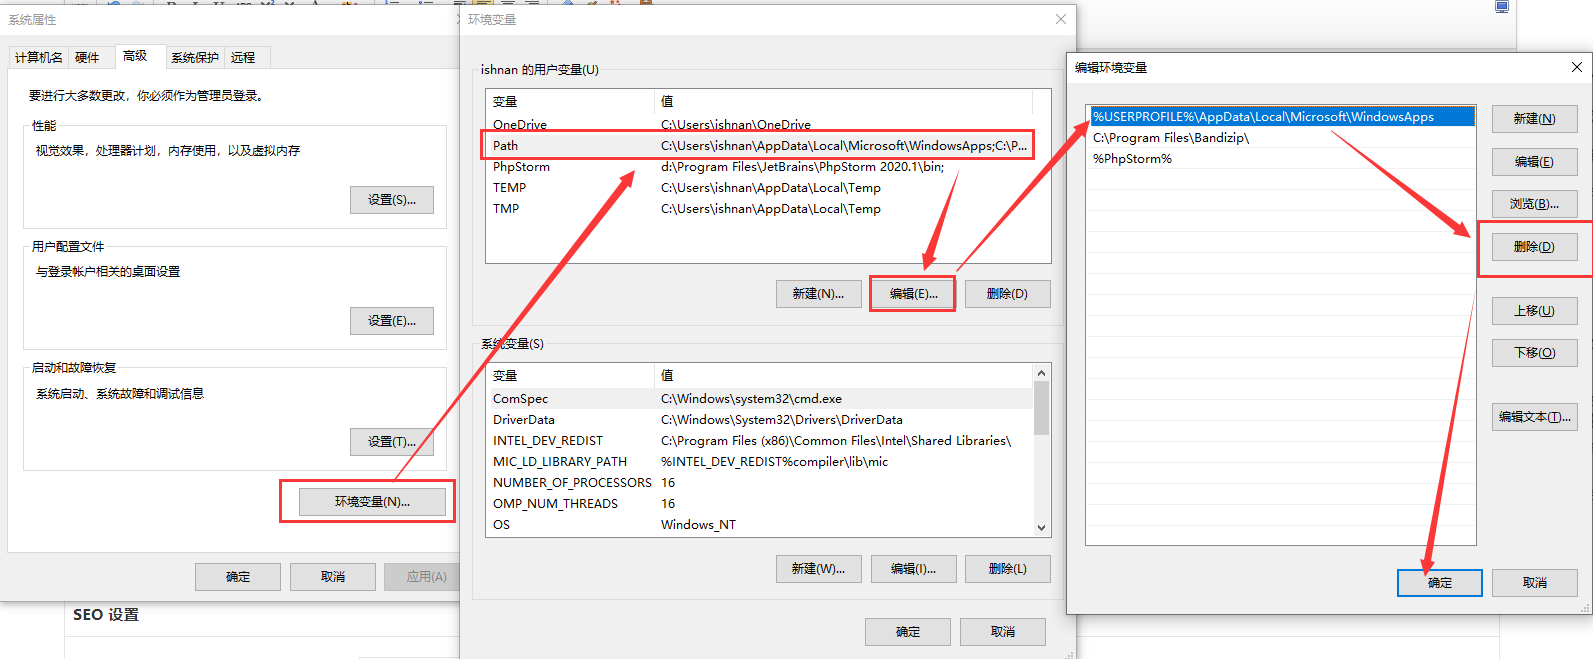
Task: Move entry down with 下移(O)
Action: click(1534, 353)
